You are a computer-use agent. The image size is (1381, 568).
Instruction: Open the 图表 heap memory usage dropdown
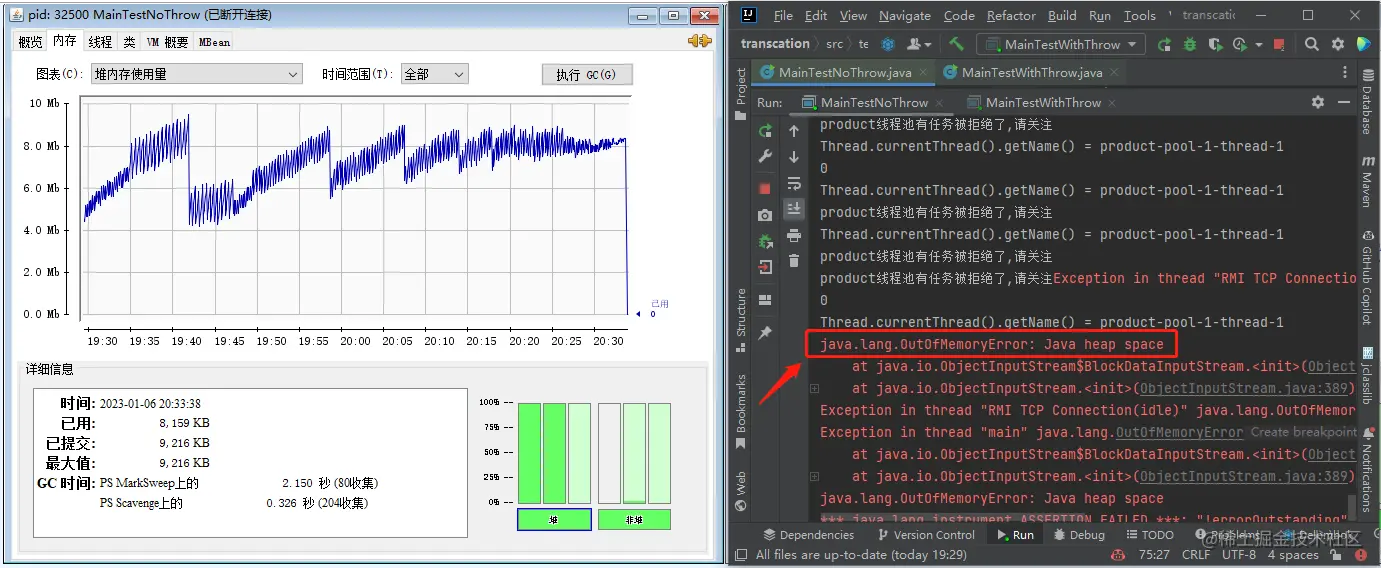[x=196, y=74]
